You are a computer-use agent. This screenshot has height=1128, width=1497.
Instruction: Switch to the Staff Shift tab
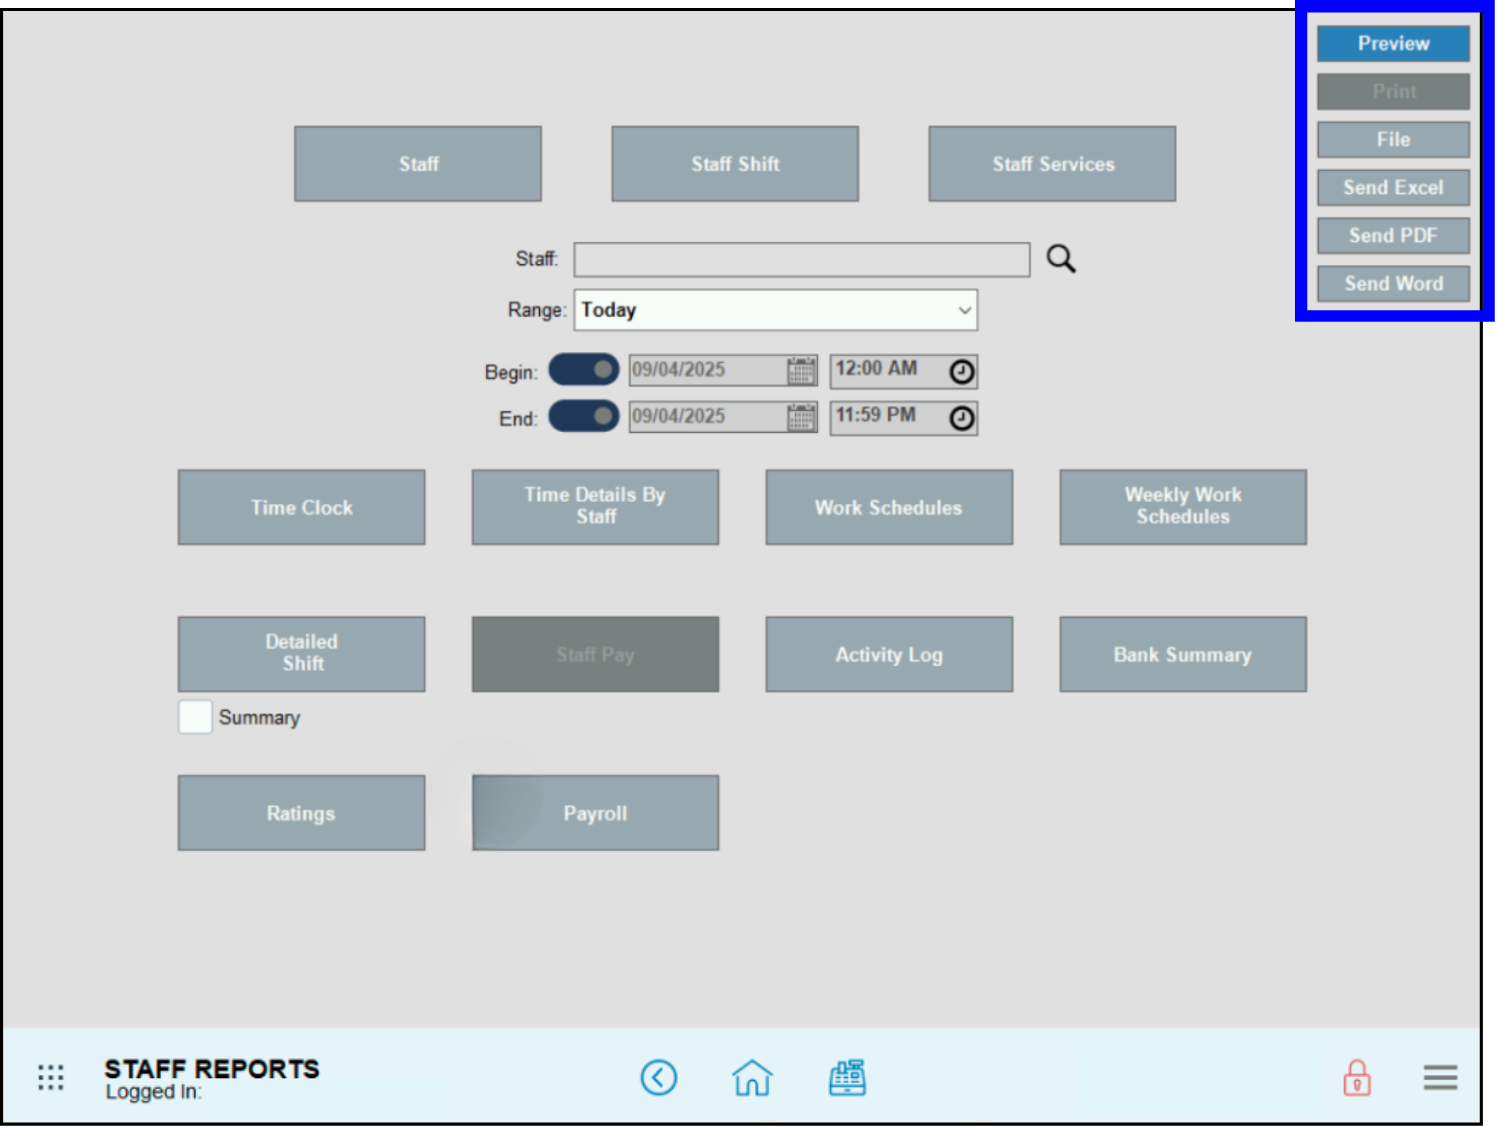tap(734, 163)
